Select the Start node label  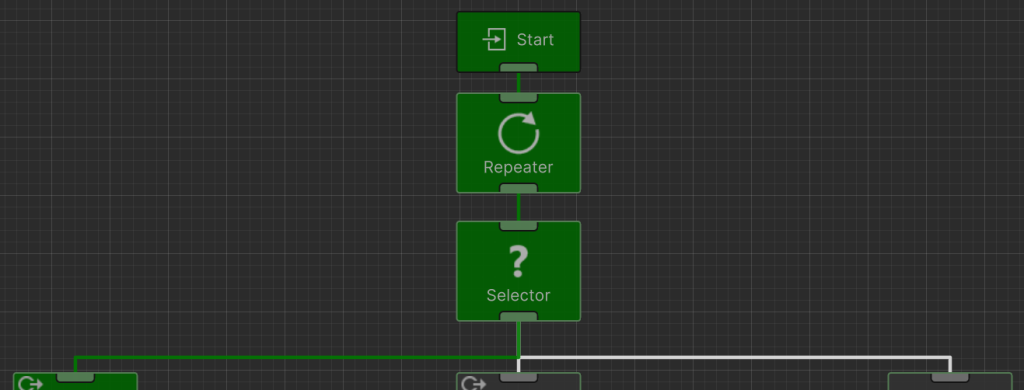(535, 40)
